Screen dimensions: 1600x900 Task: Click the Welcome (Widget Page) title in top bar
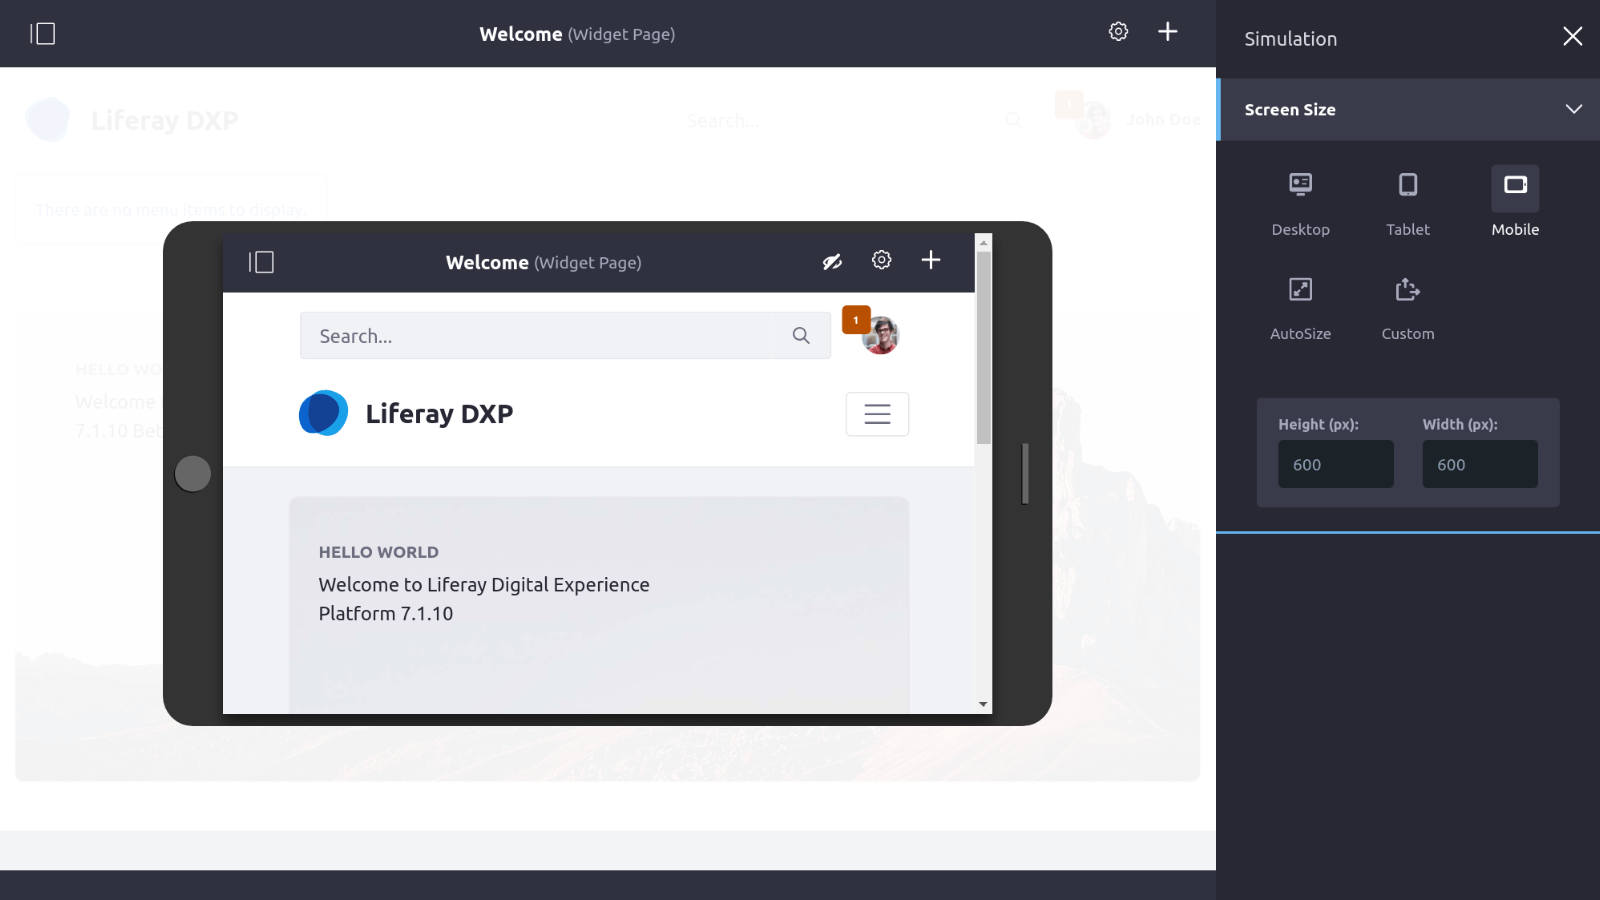[x=577, y=34]
